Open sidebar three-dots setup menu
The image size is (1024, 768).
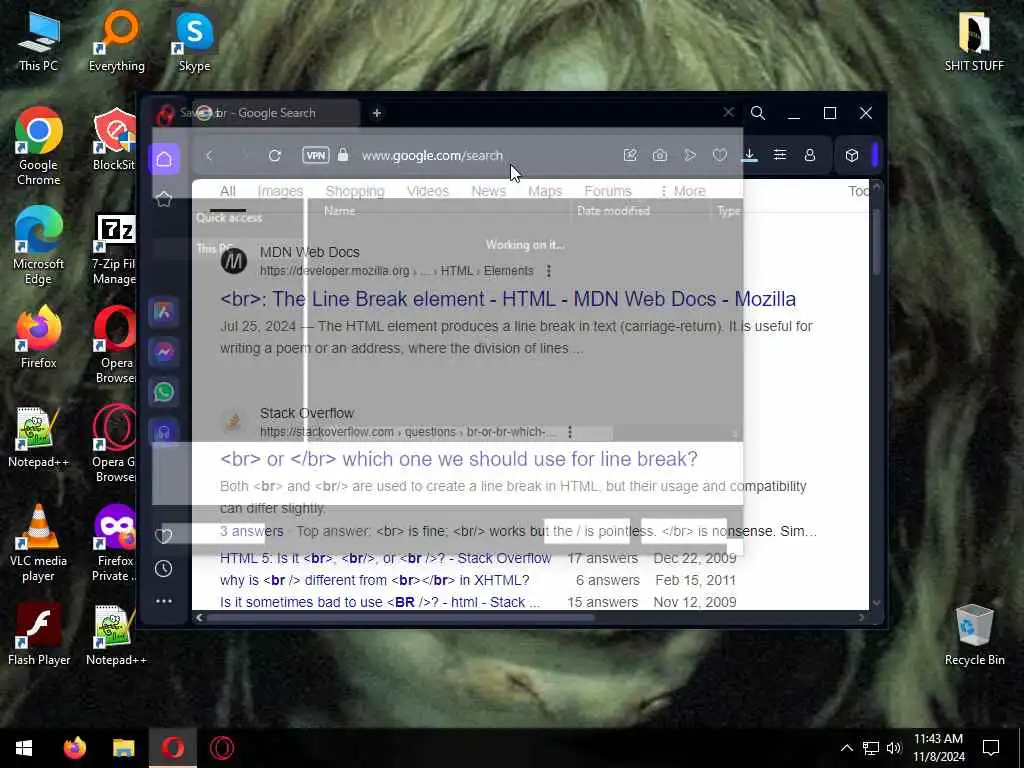click(164, 600)
